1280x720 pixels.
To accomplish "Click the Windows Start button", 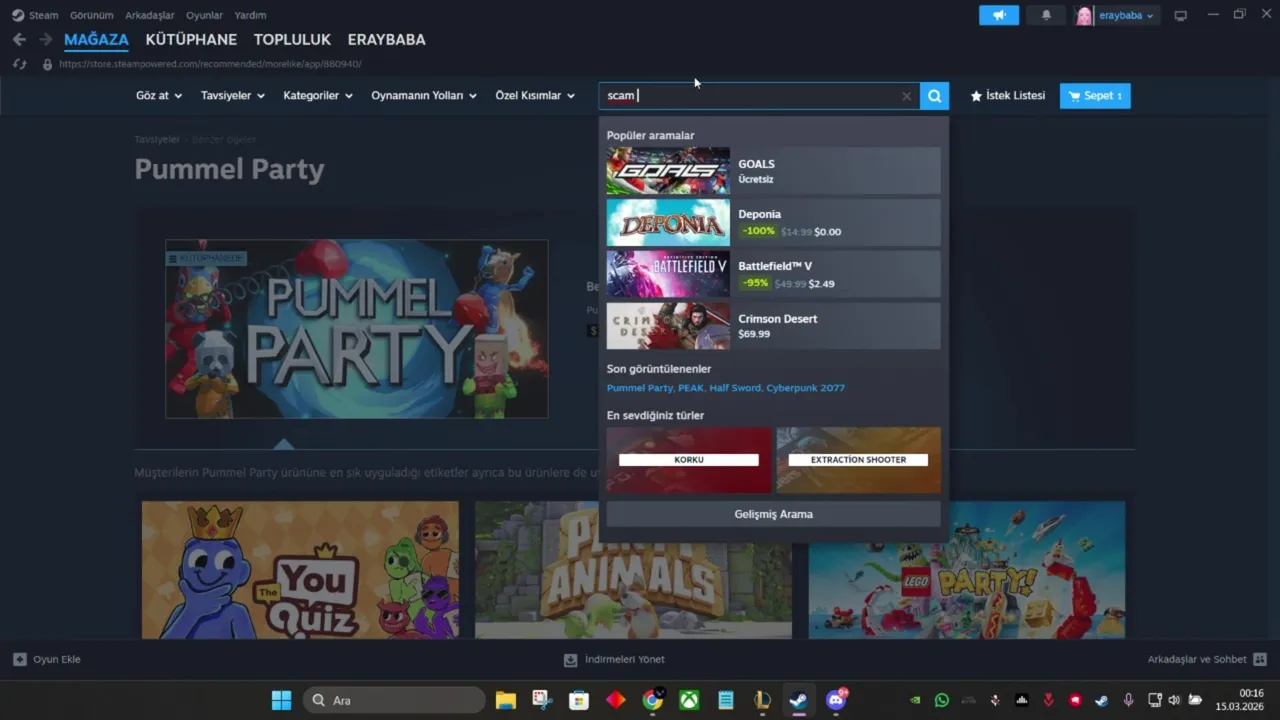I will click(x=282, y=700).
